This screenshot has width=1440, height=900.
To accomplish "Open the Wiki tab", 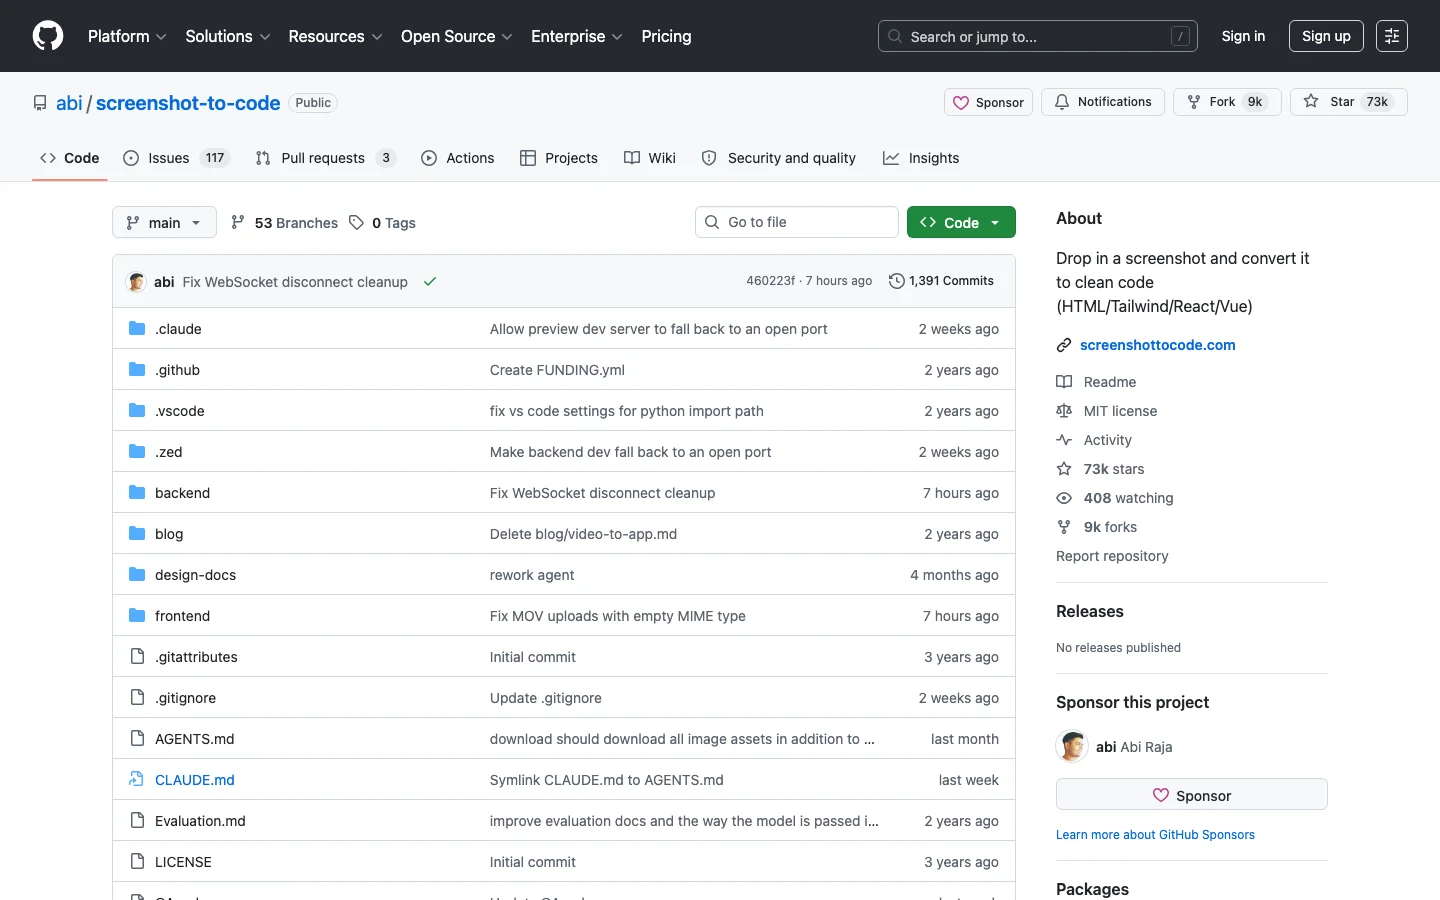I will tap(650, 158).
